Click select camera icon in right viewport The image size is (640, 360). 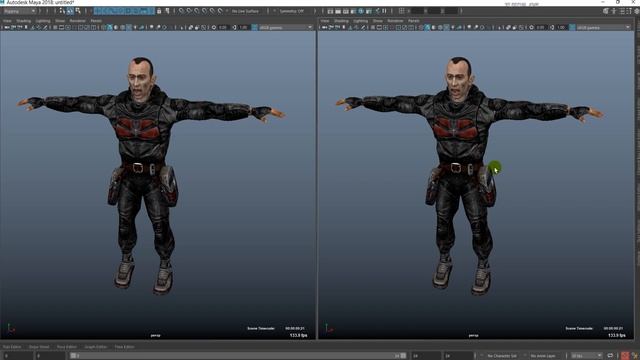(324, 27)
